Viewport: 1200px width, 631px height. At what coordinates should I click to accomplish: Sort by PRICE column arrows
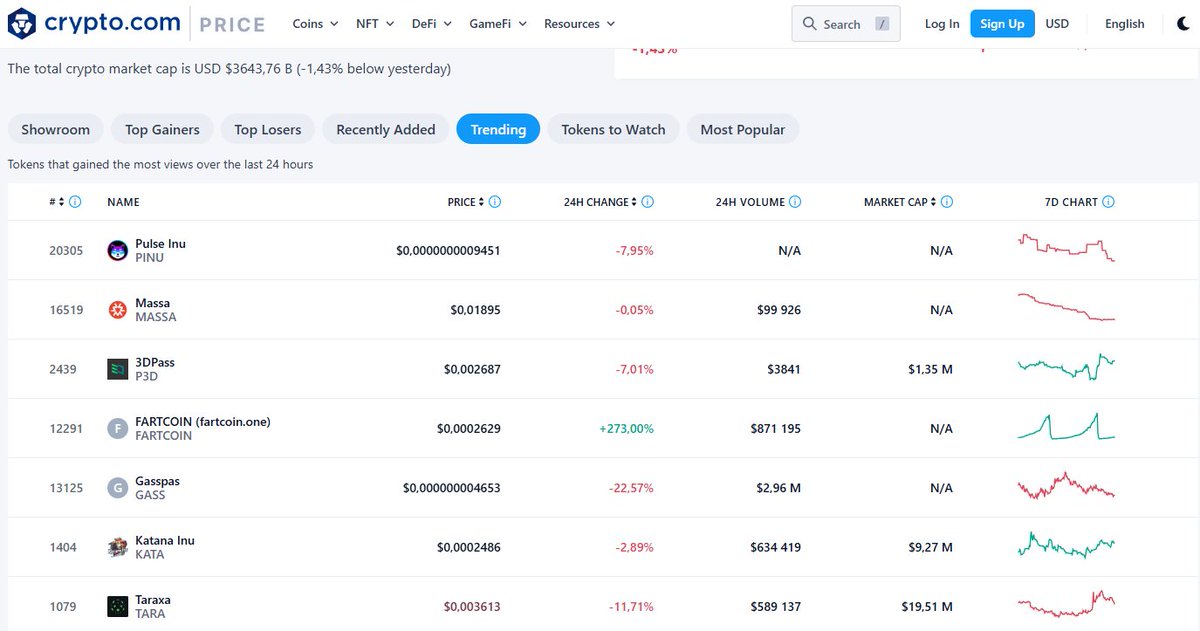481,202
